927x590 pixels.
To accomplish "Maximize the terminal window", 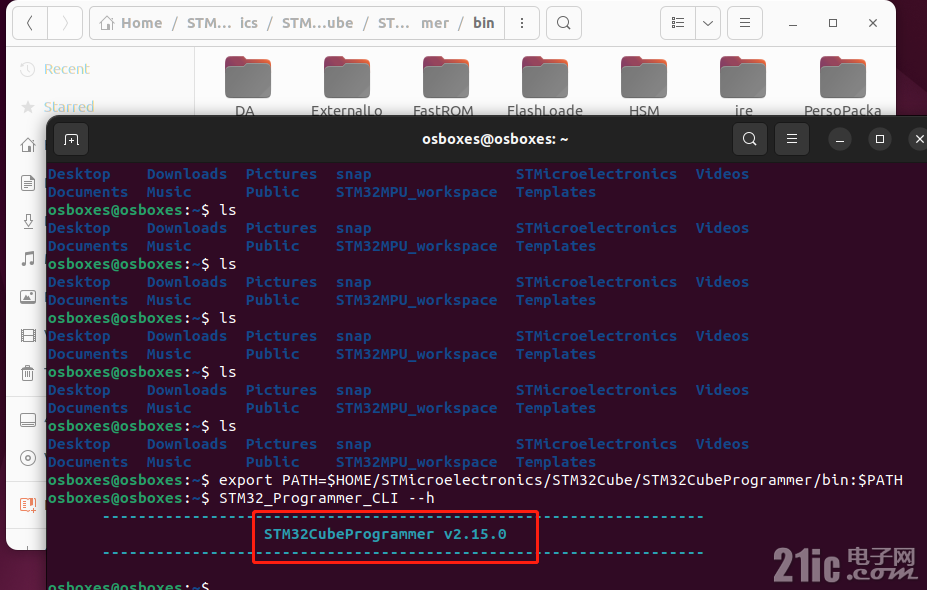I will pyautogui.click(x=880, y=140).
